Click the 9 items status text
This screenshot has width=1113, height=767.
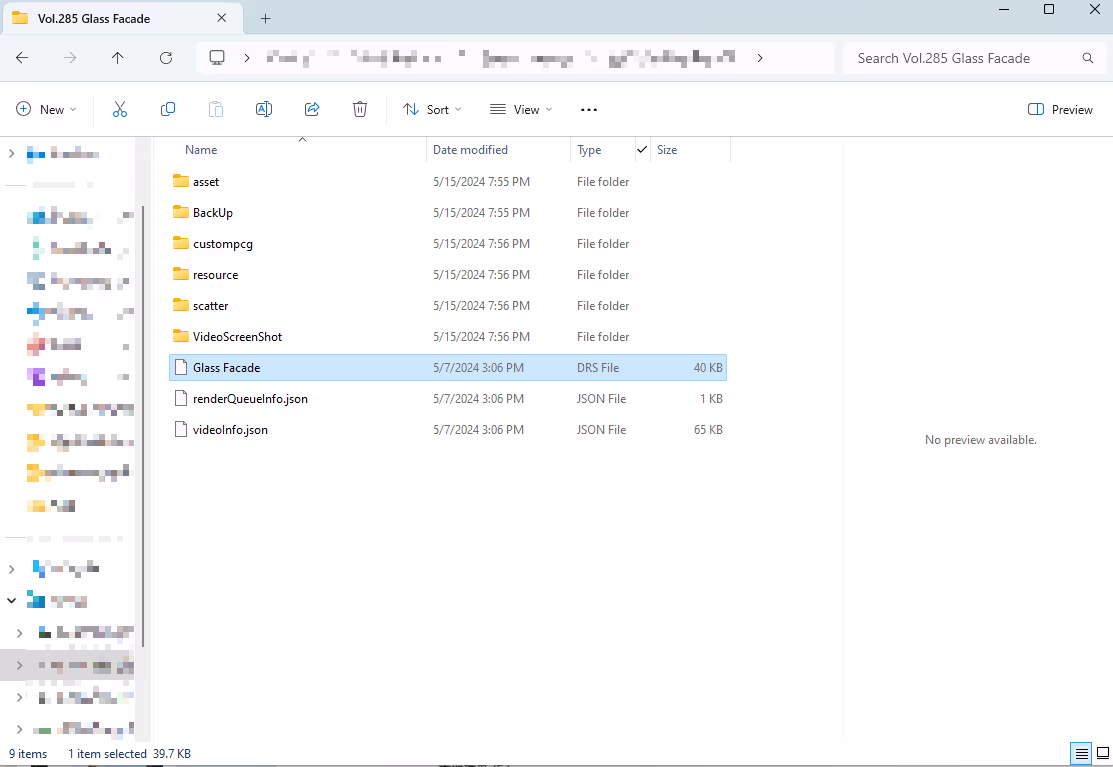coord(28,754)
